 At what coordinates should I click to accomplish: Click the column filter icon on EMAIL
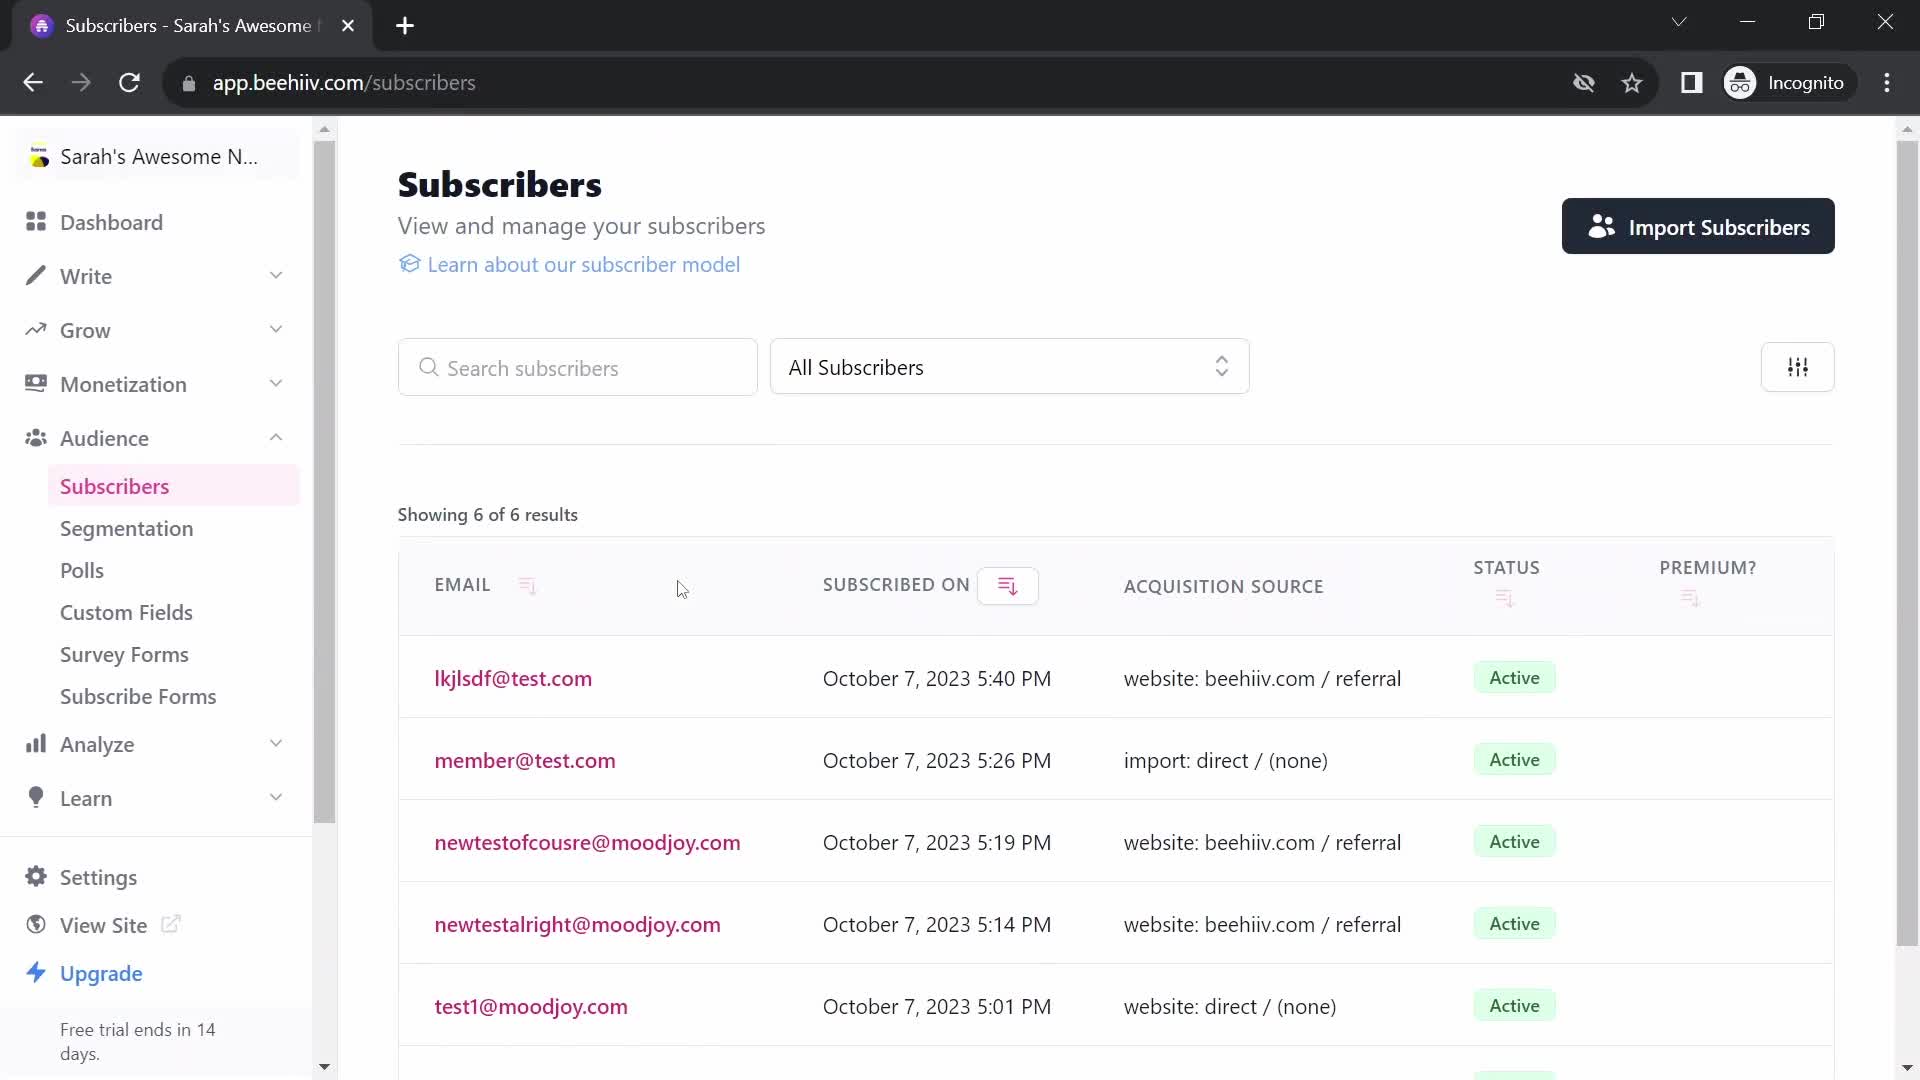tap(526, 584)
